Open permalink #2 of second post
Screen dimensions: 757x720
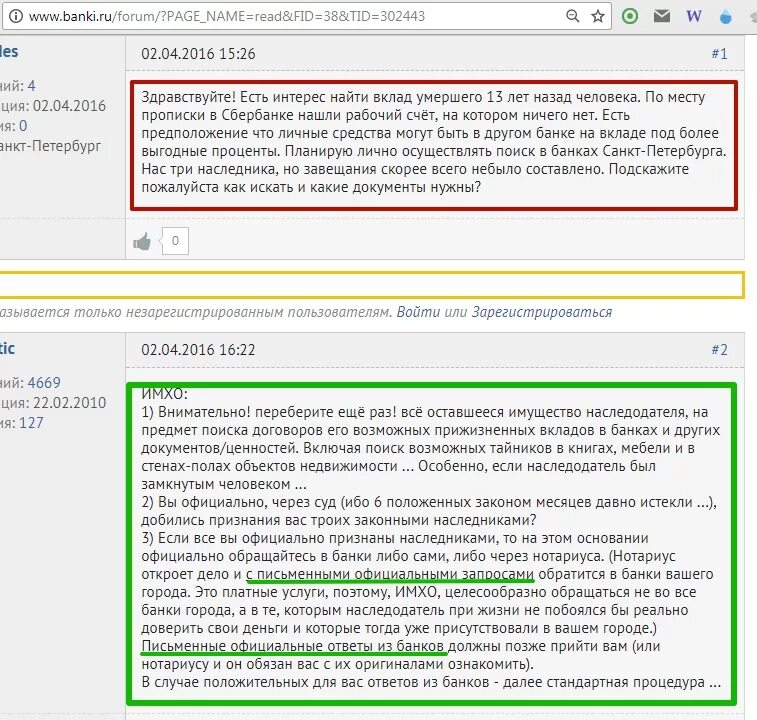click(719, 350)
